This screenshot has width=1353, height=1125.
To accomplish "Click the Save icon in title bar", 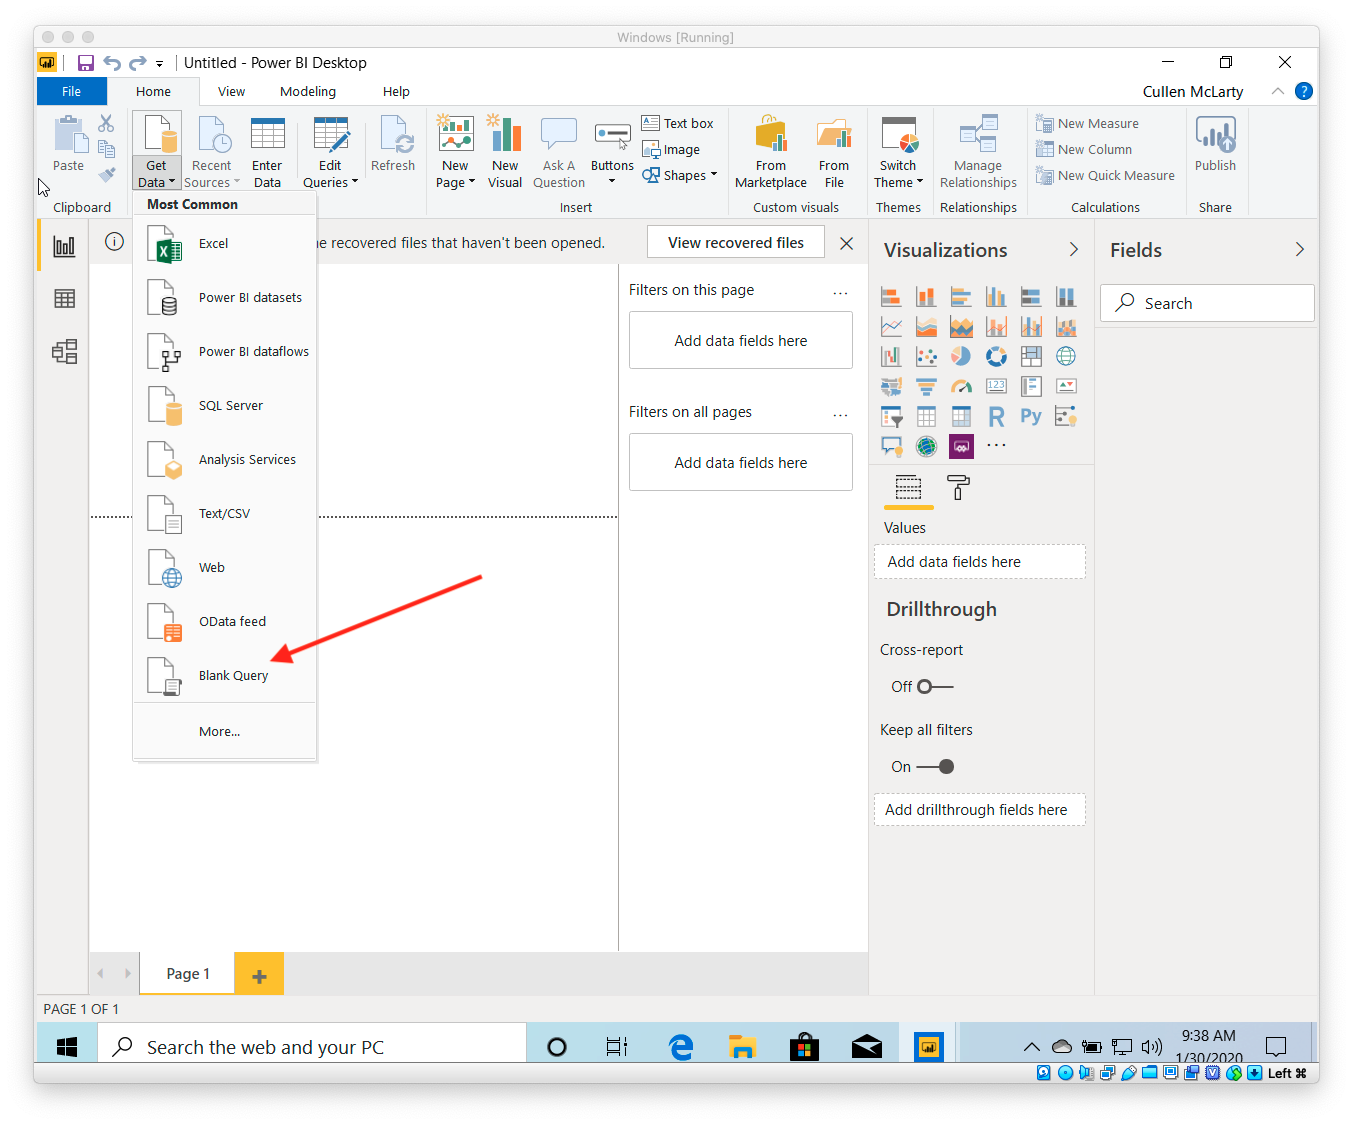I will pyautogui.click(x=86, y=63).
